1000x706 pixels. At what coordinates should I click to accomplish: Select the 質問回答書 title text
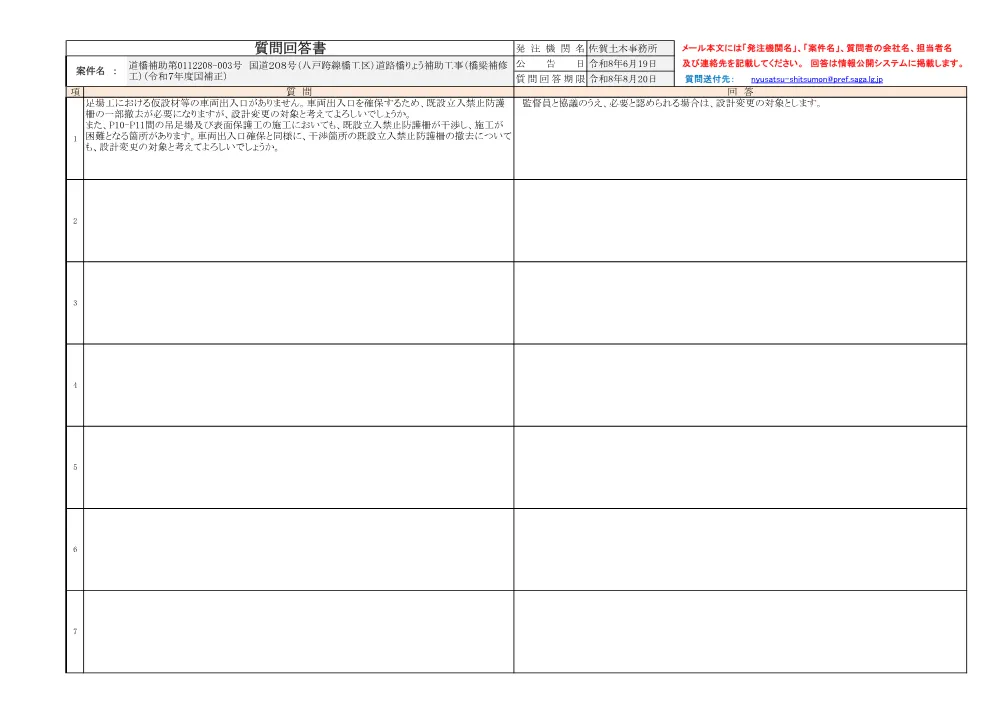tap(290, 48)
